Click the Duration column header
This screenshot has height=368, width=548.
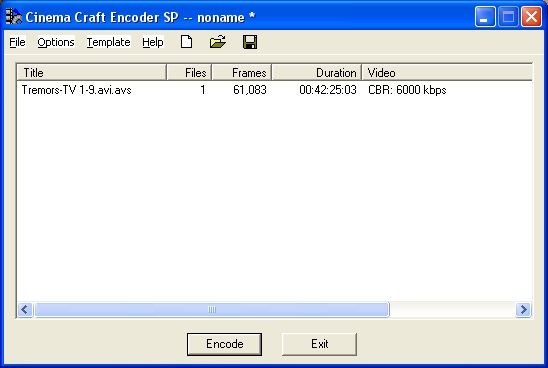point(317,73)
